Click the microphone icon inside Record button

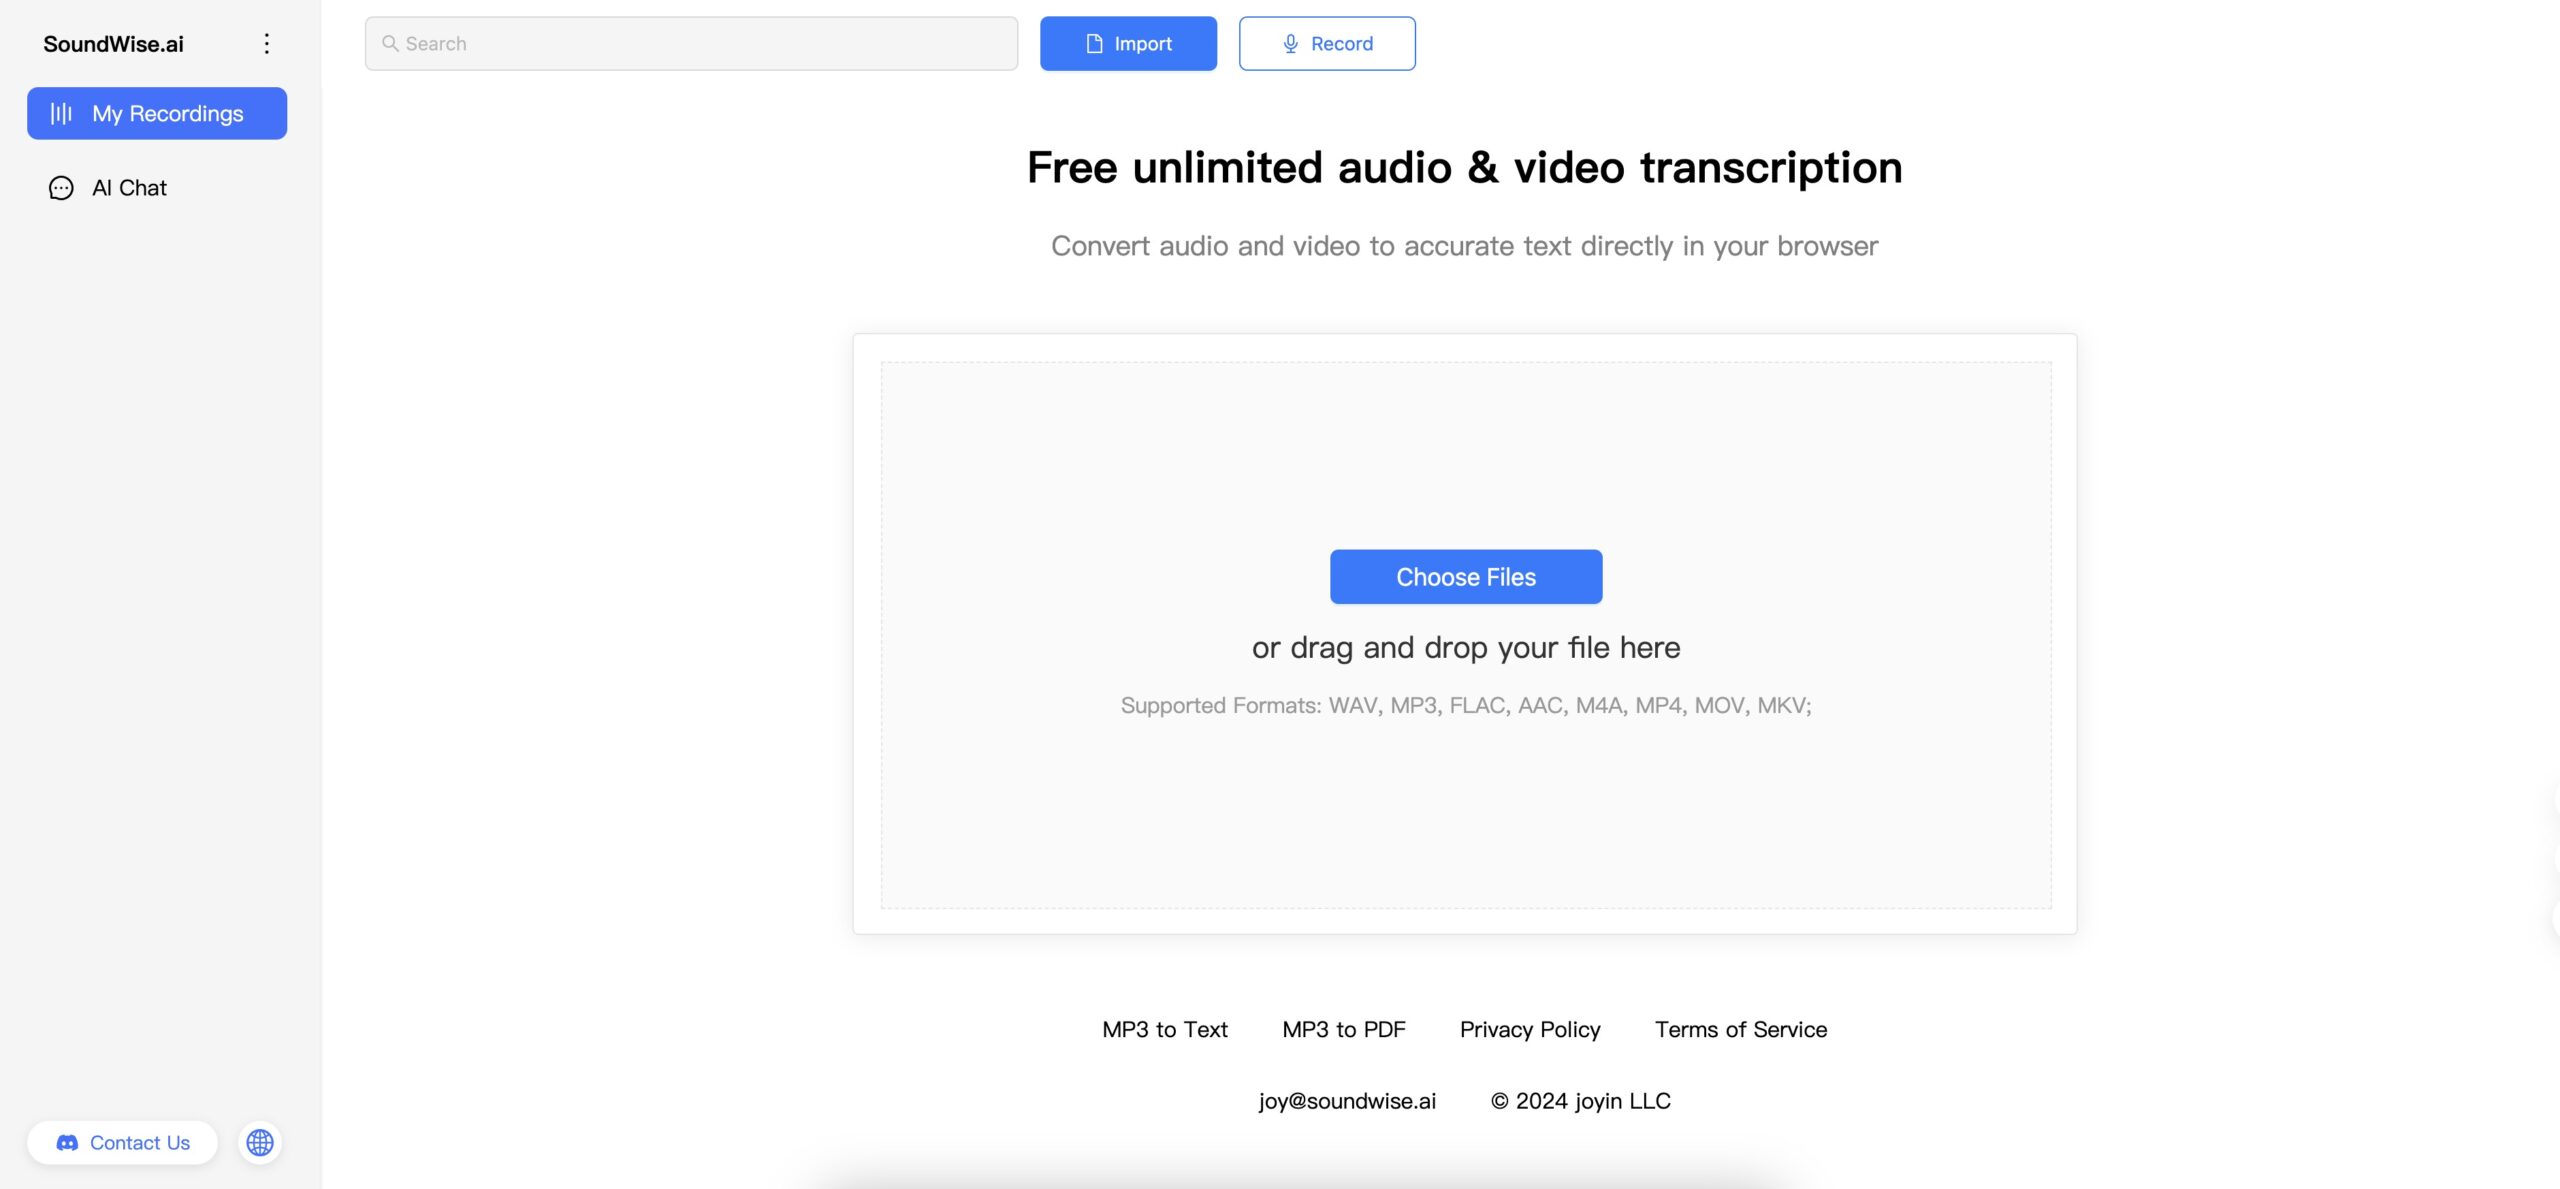[x=1290, y=43]
